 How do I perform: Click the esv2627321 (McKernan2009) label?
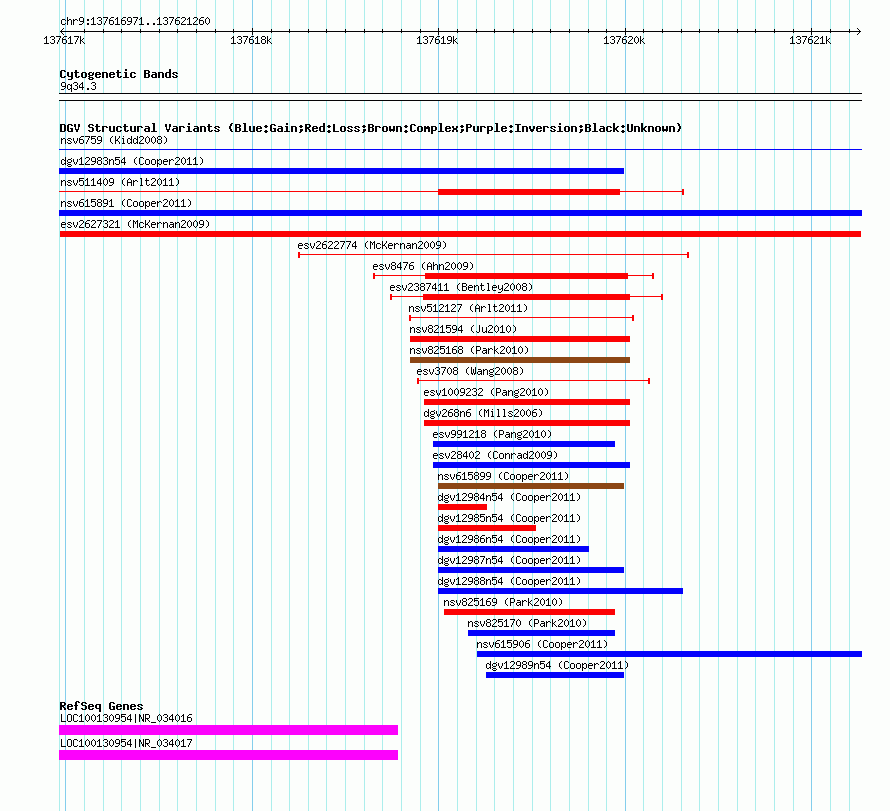135,224
